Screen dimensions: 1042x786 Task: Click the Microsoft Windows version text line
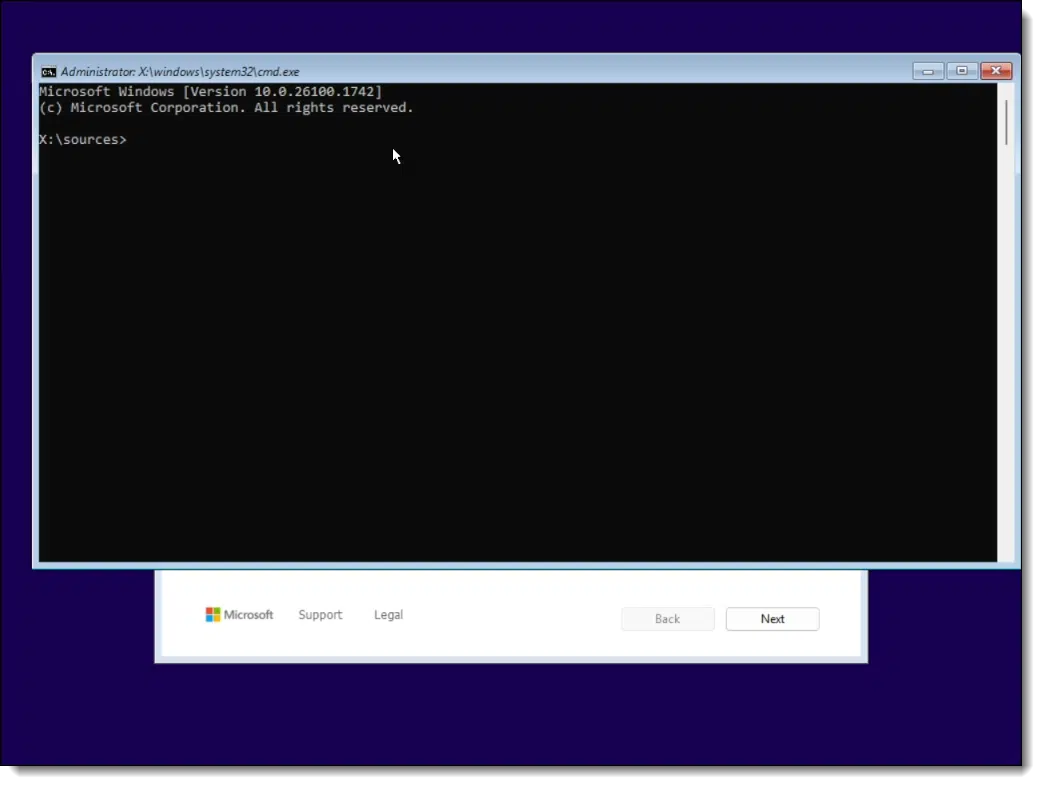click(211, 92)
